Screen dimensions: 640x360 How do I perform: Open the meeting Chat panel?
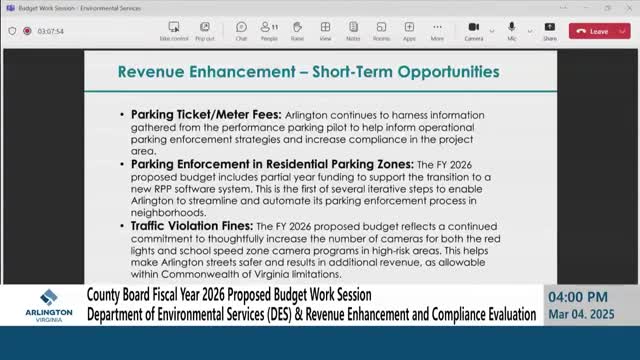click(x=241, y=31)
